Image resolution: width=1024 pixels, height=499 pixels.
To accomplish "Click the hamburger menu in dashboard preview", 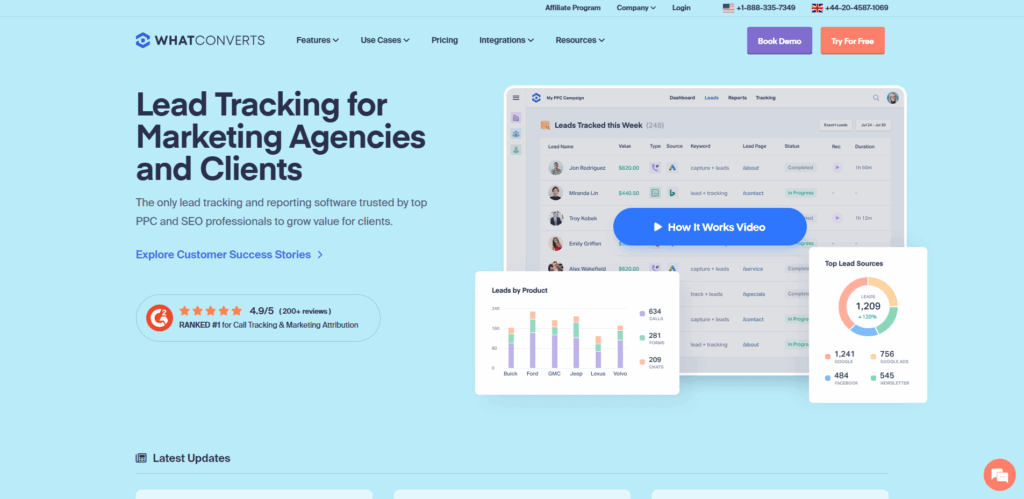I will coord(516,98).
